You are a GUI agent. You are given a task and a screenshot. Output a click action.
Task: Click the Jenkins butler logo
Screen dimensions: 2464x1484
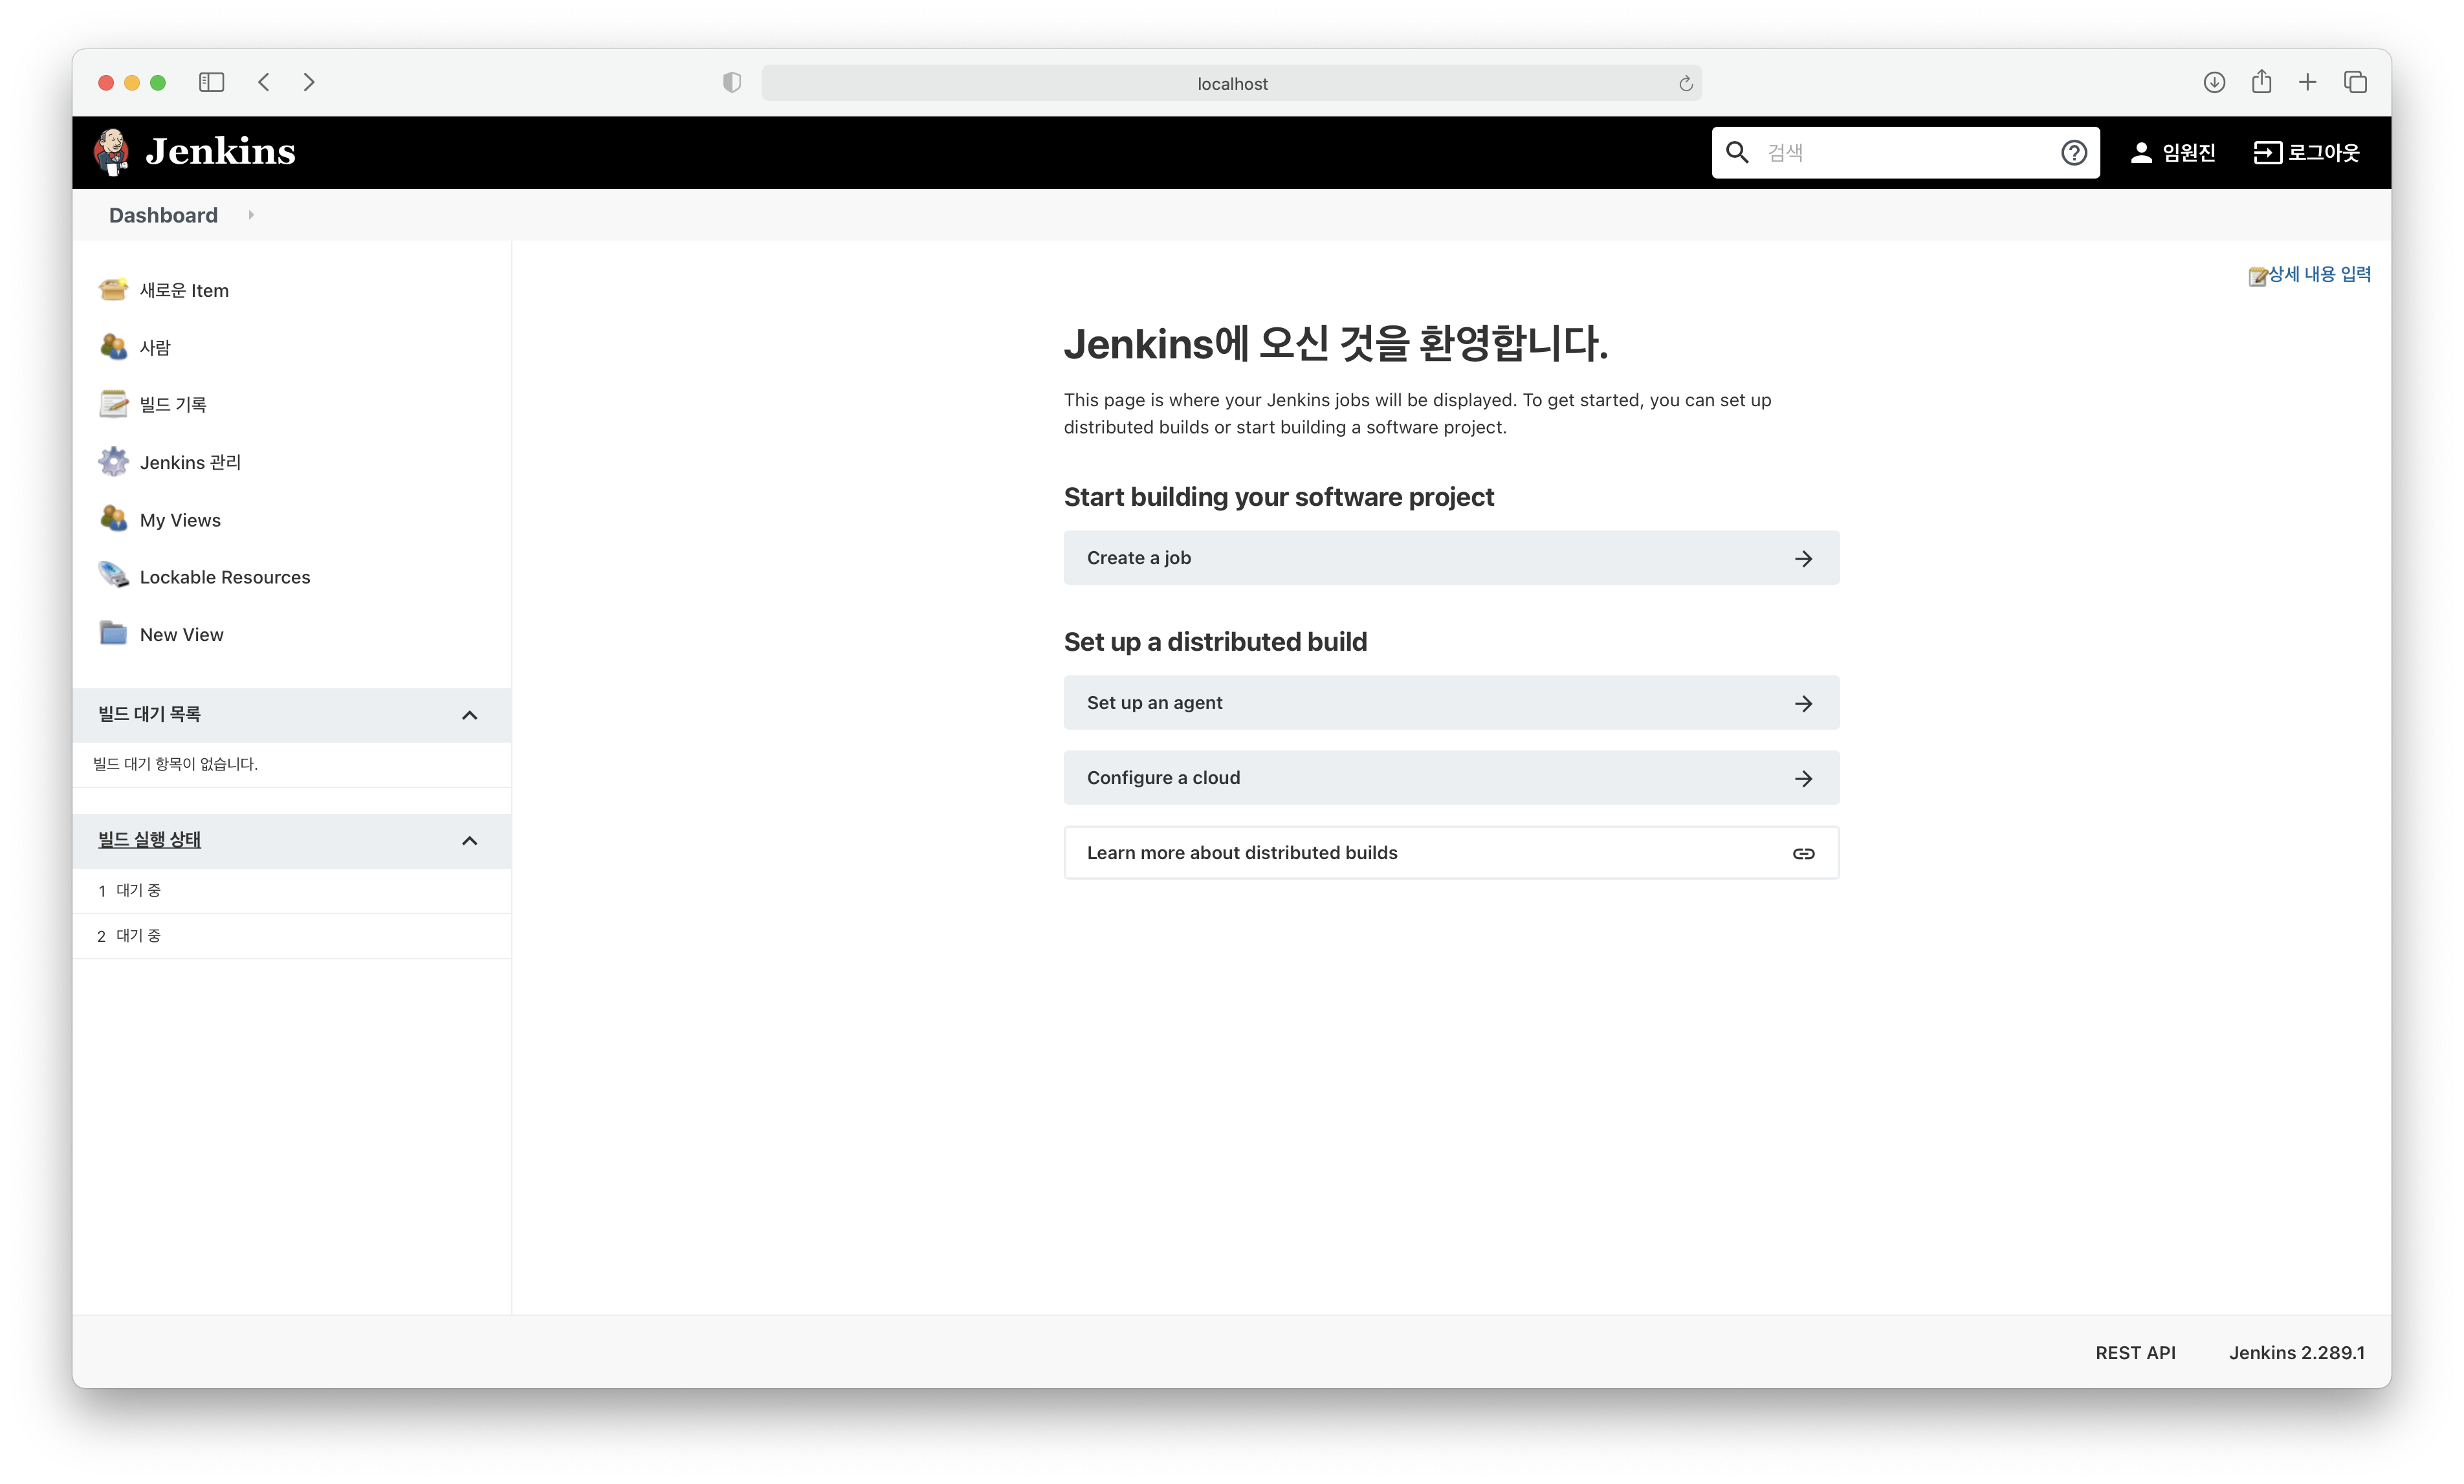pos(112,152)
